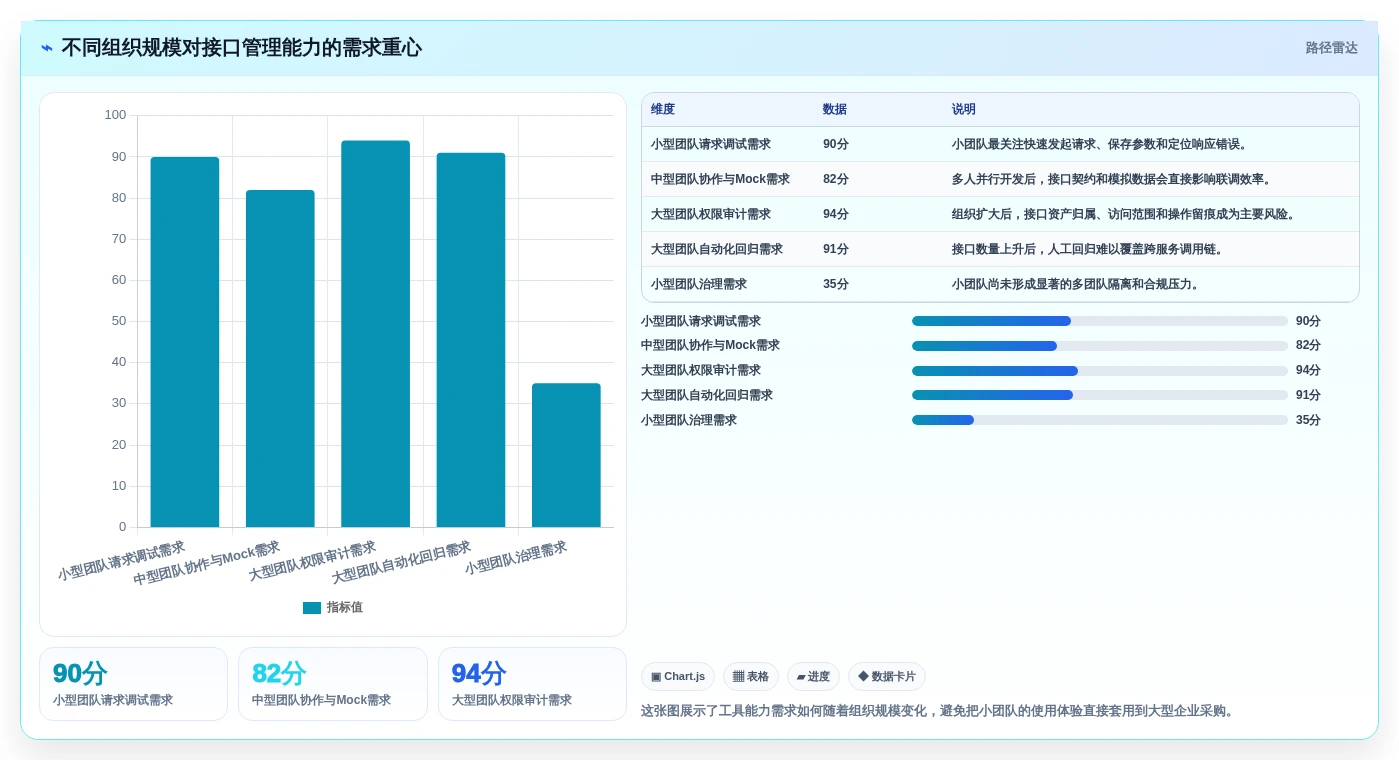Click the 数据卡片 tag chip
This screenshot has width=1399, height=760.
887,677
